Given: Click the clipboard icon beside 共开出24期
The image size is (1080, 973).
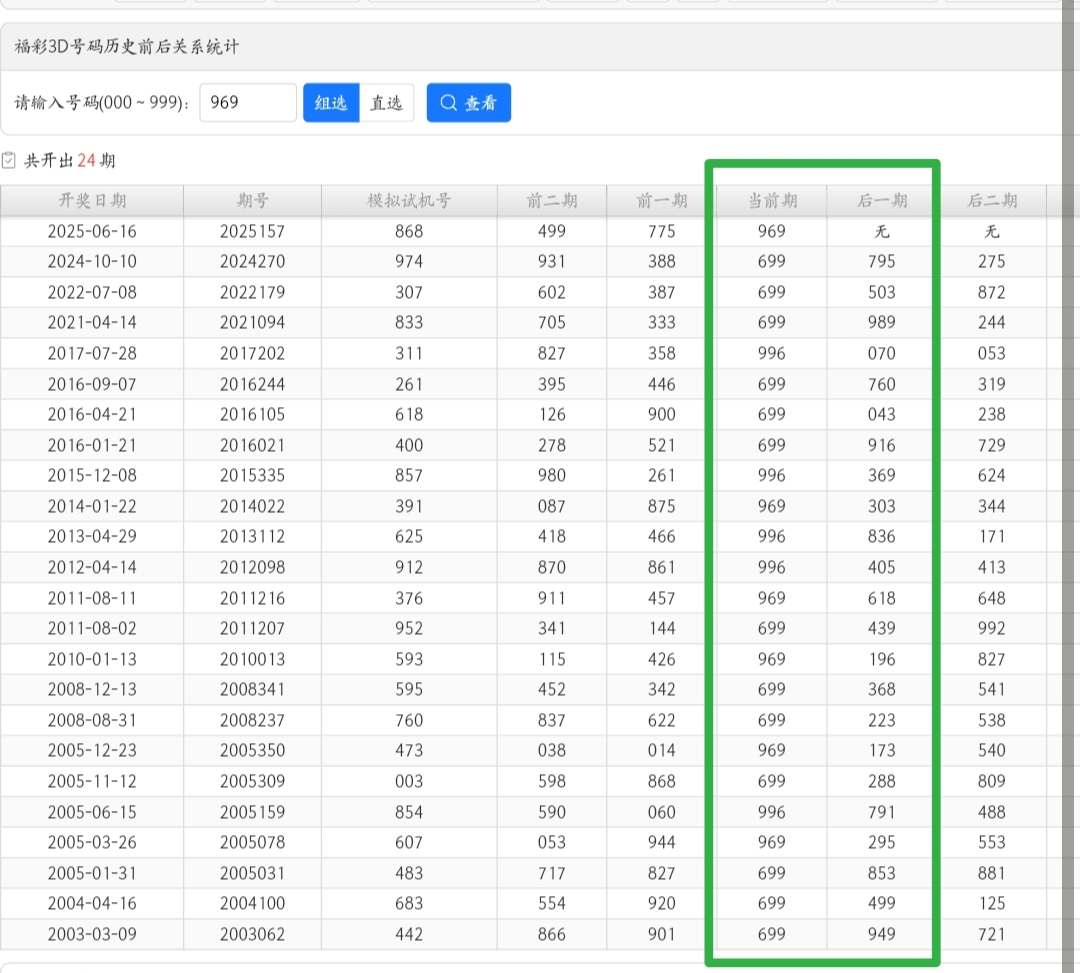Looking at the screenshot, I should pos(8,160).
